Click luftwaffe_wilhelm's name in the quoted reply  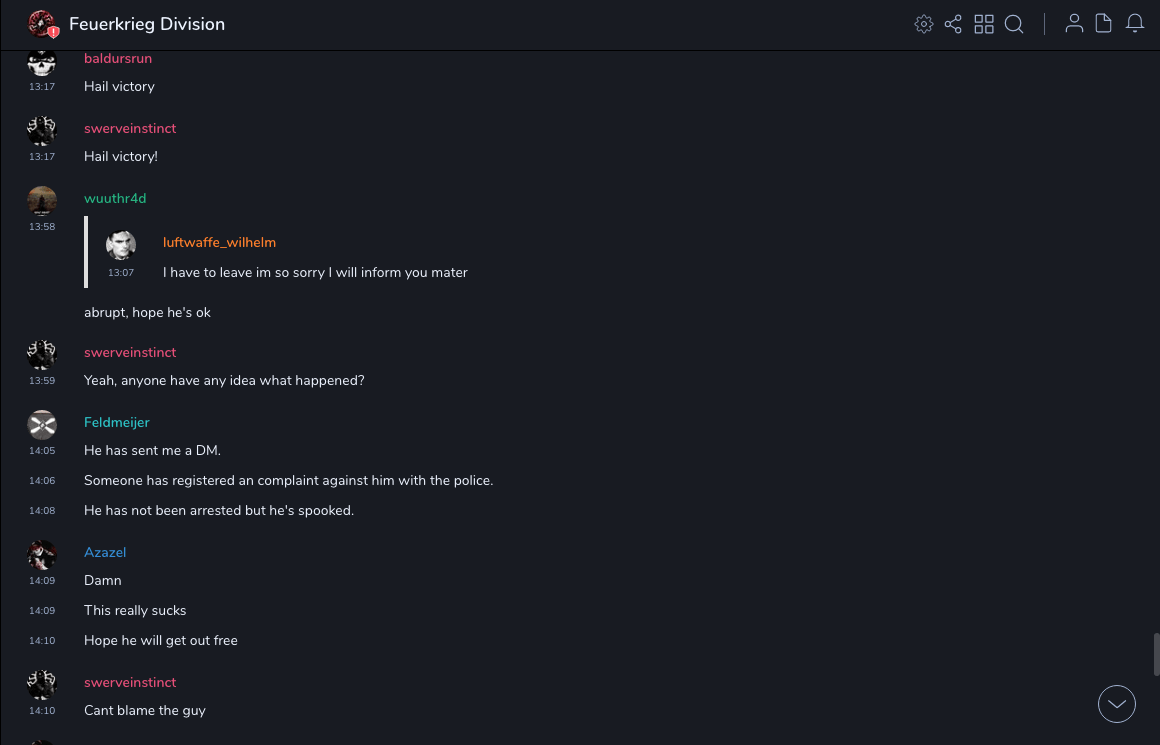[x=219, y=243]
